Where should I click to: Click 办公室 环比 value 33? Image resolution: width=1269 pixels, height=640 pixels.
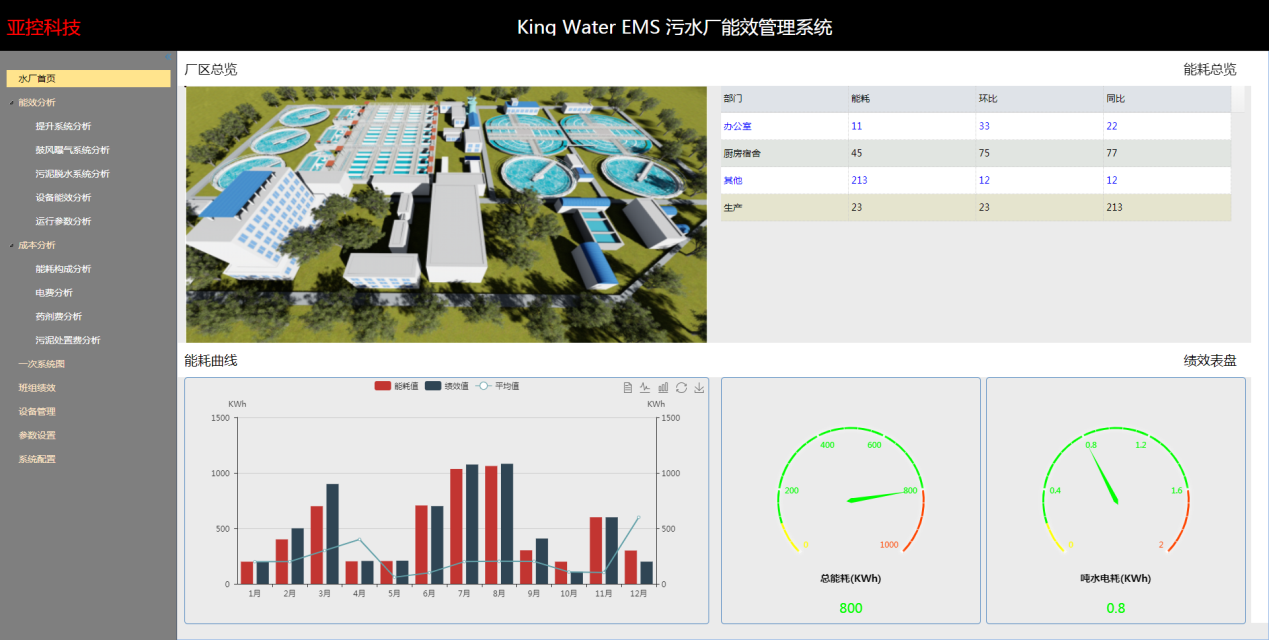(x=985, y=126)
